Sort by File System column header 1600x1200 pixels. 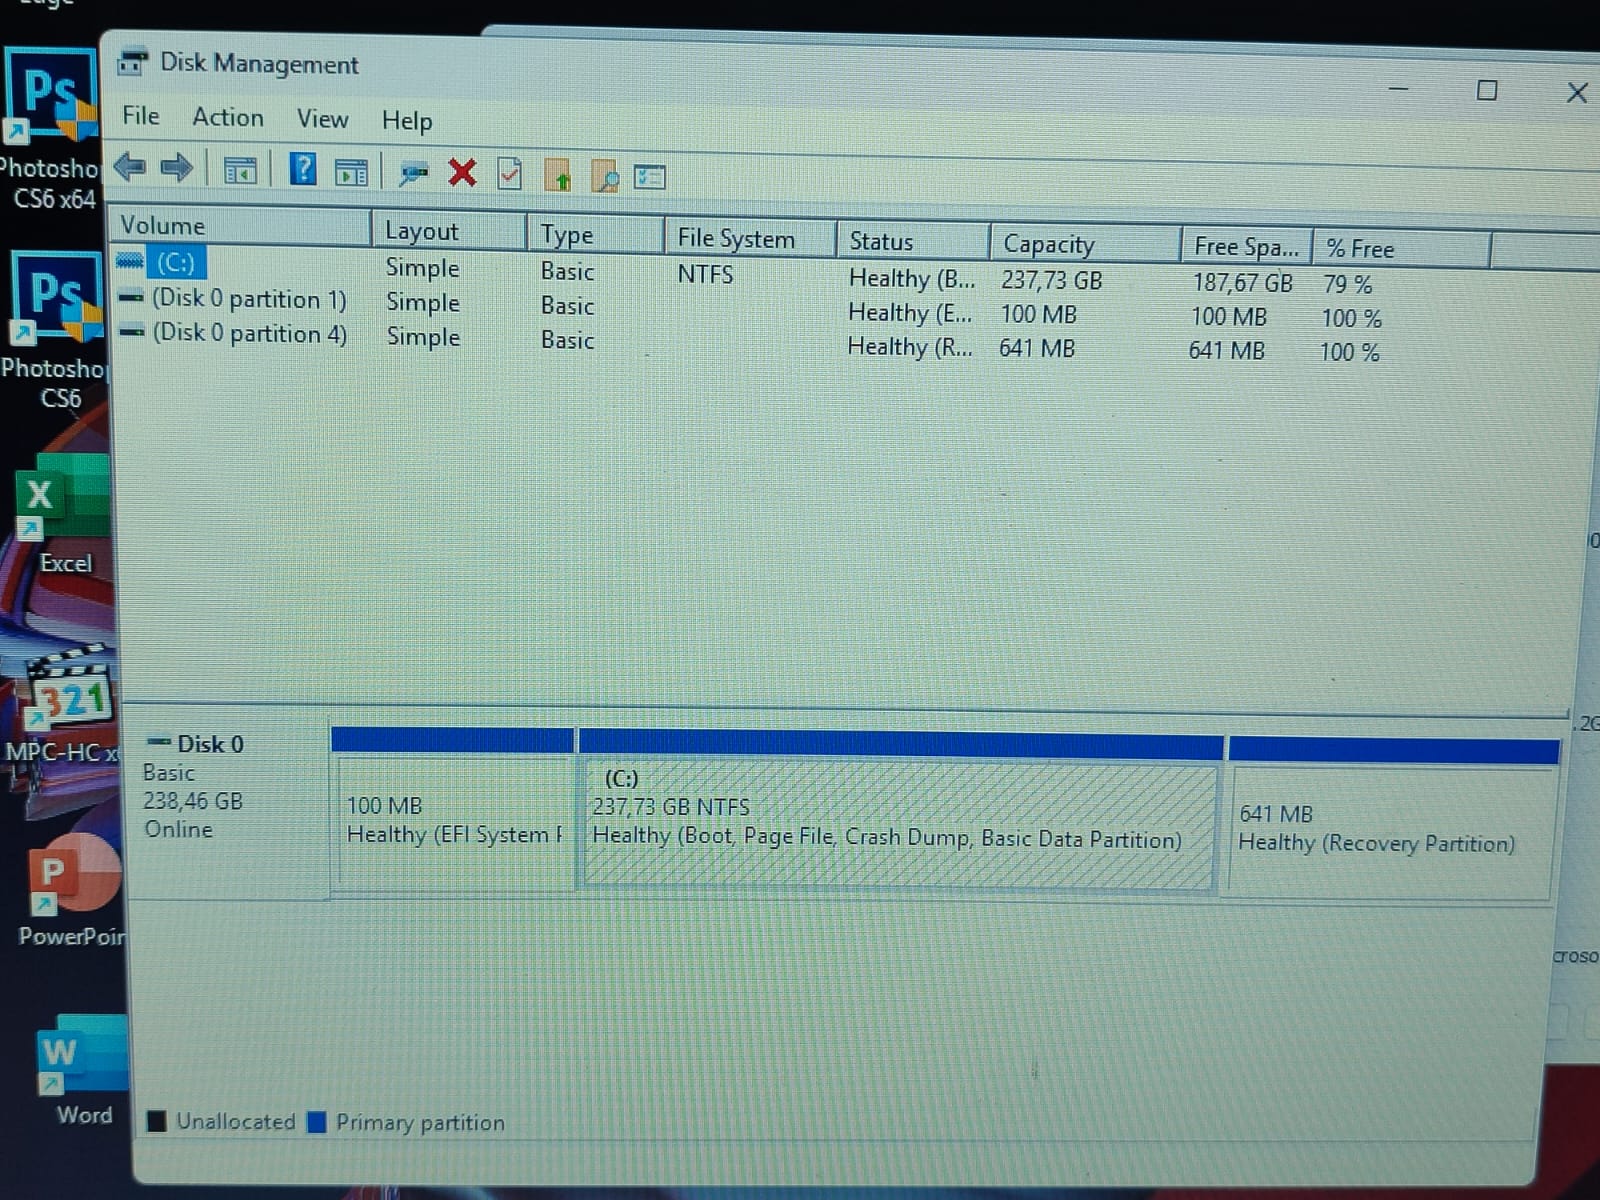coord(736,239)
